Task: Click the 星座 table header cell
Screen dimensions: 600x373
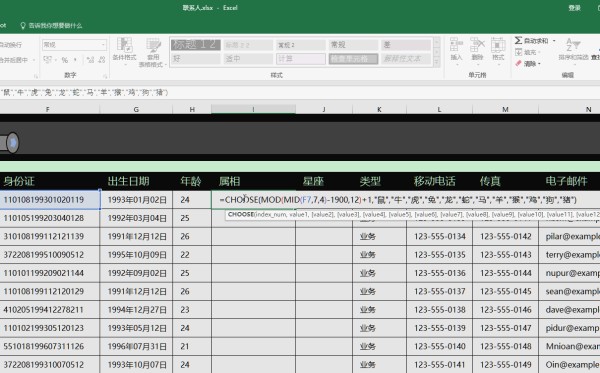Action: coord(324,181)
